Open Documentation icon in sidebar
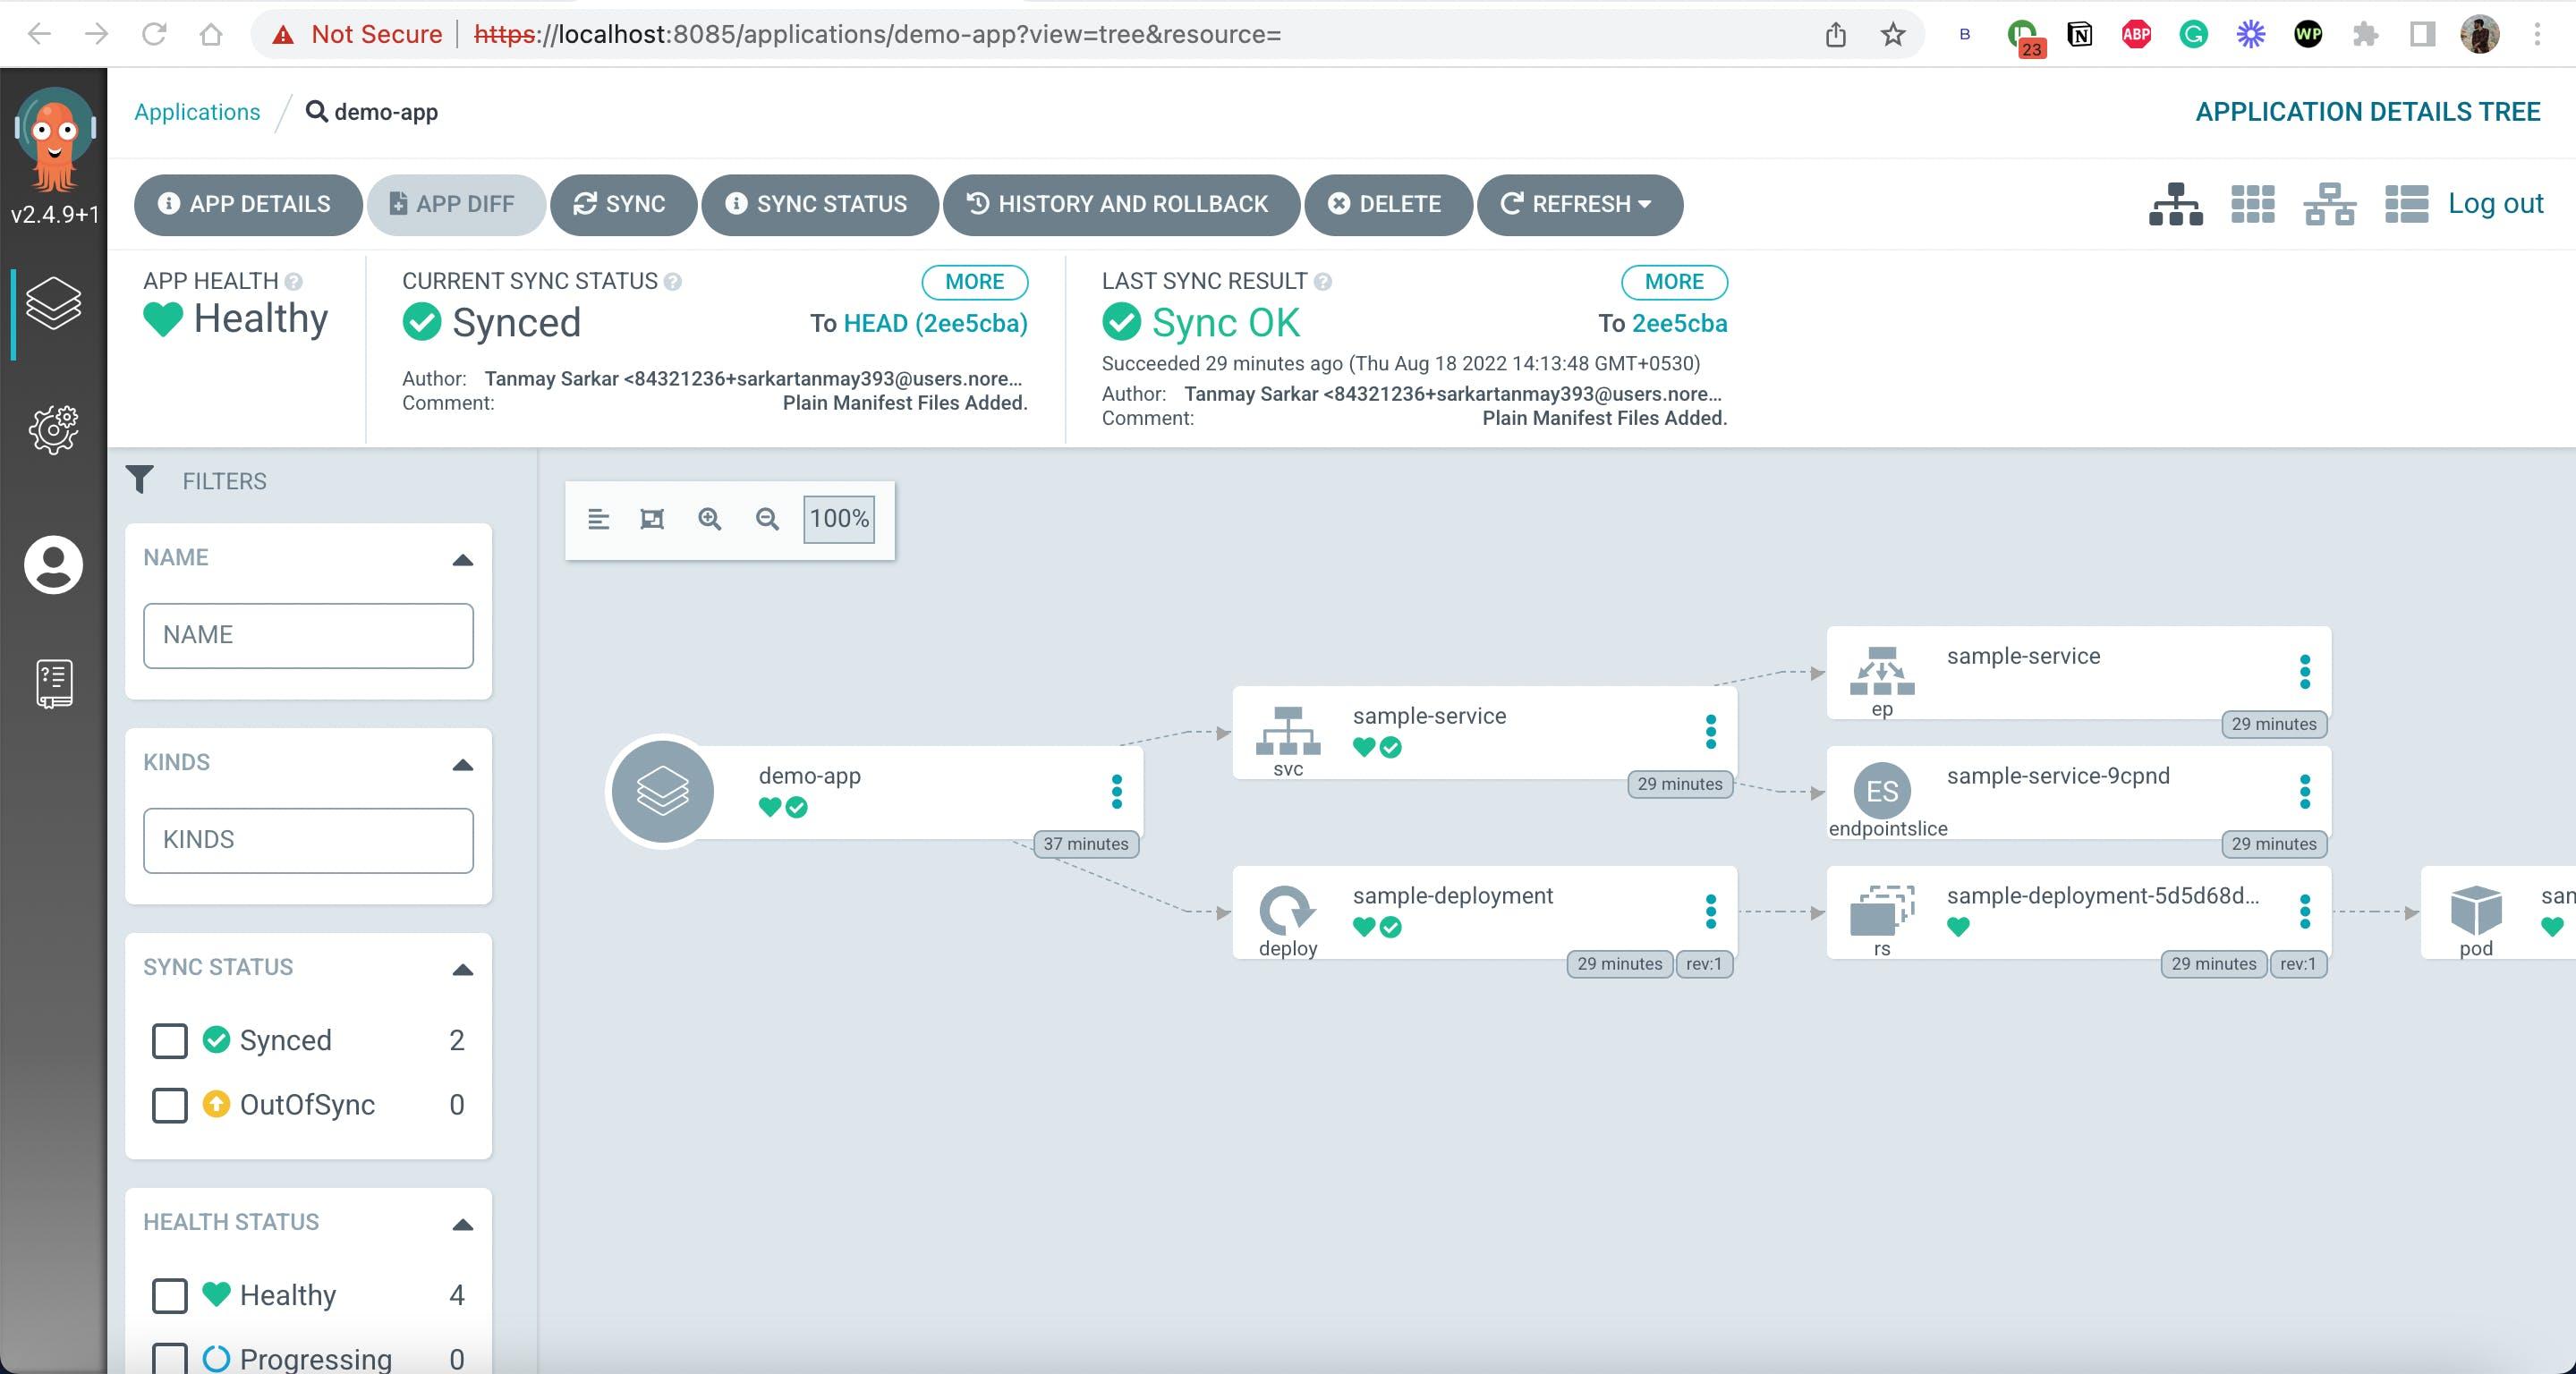This screenshot has height=1374, width=2576. point(53,684)
